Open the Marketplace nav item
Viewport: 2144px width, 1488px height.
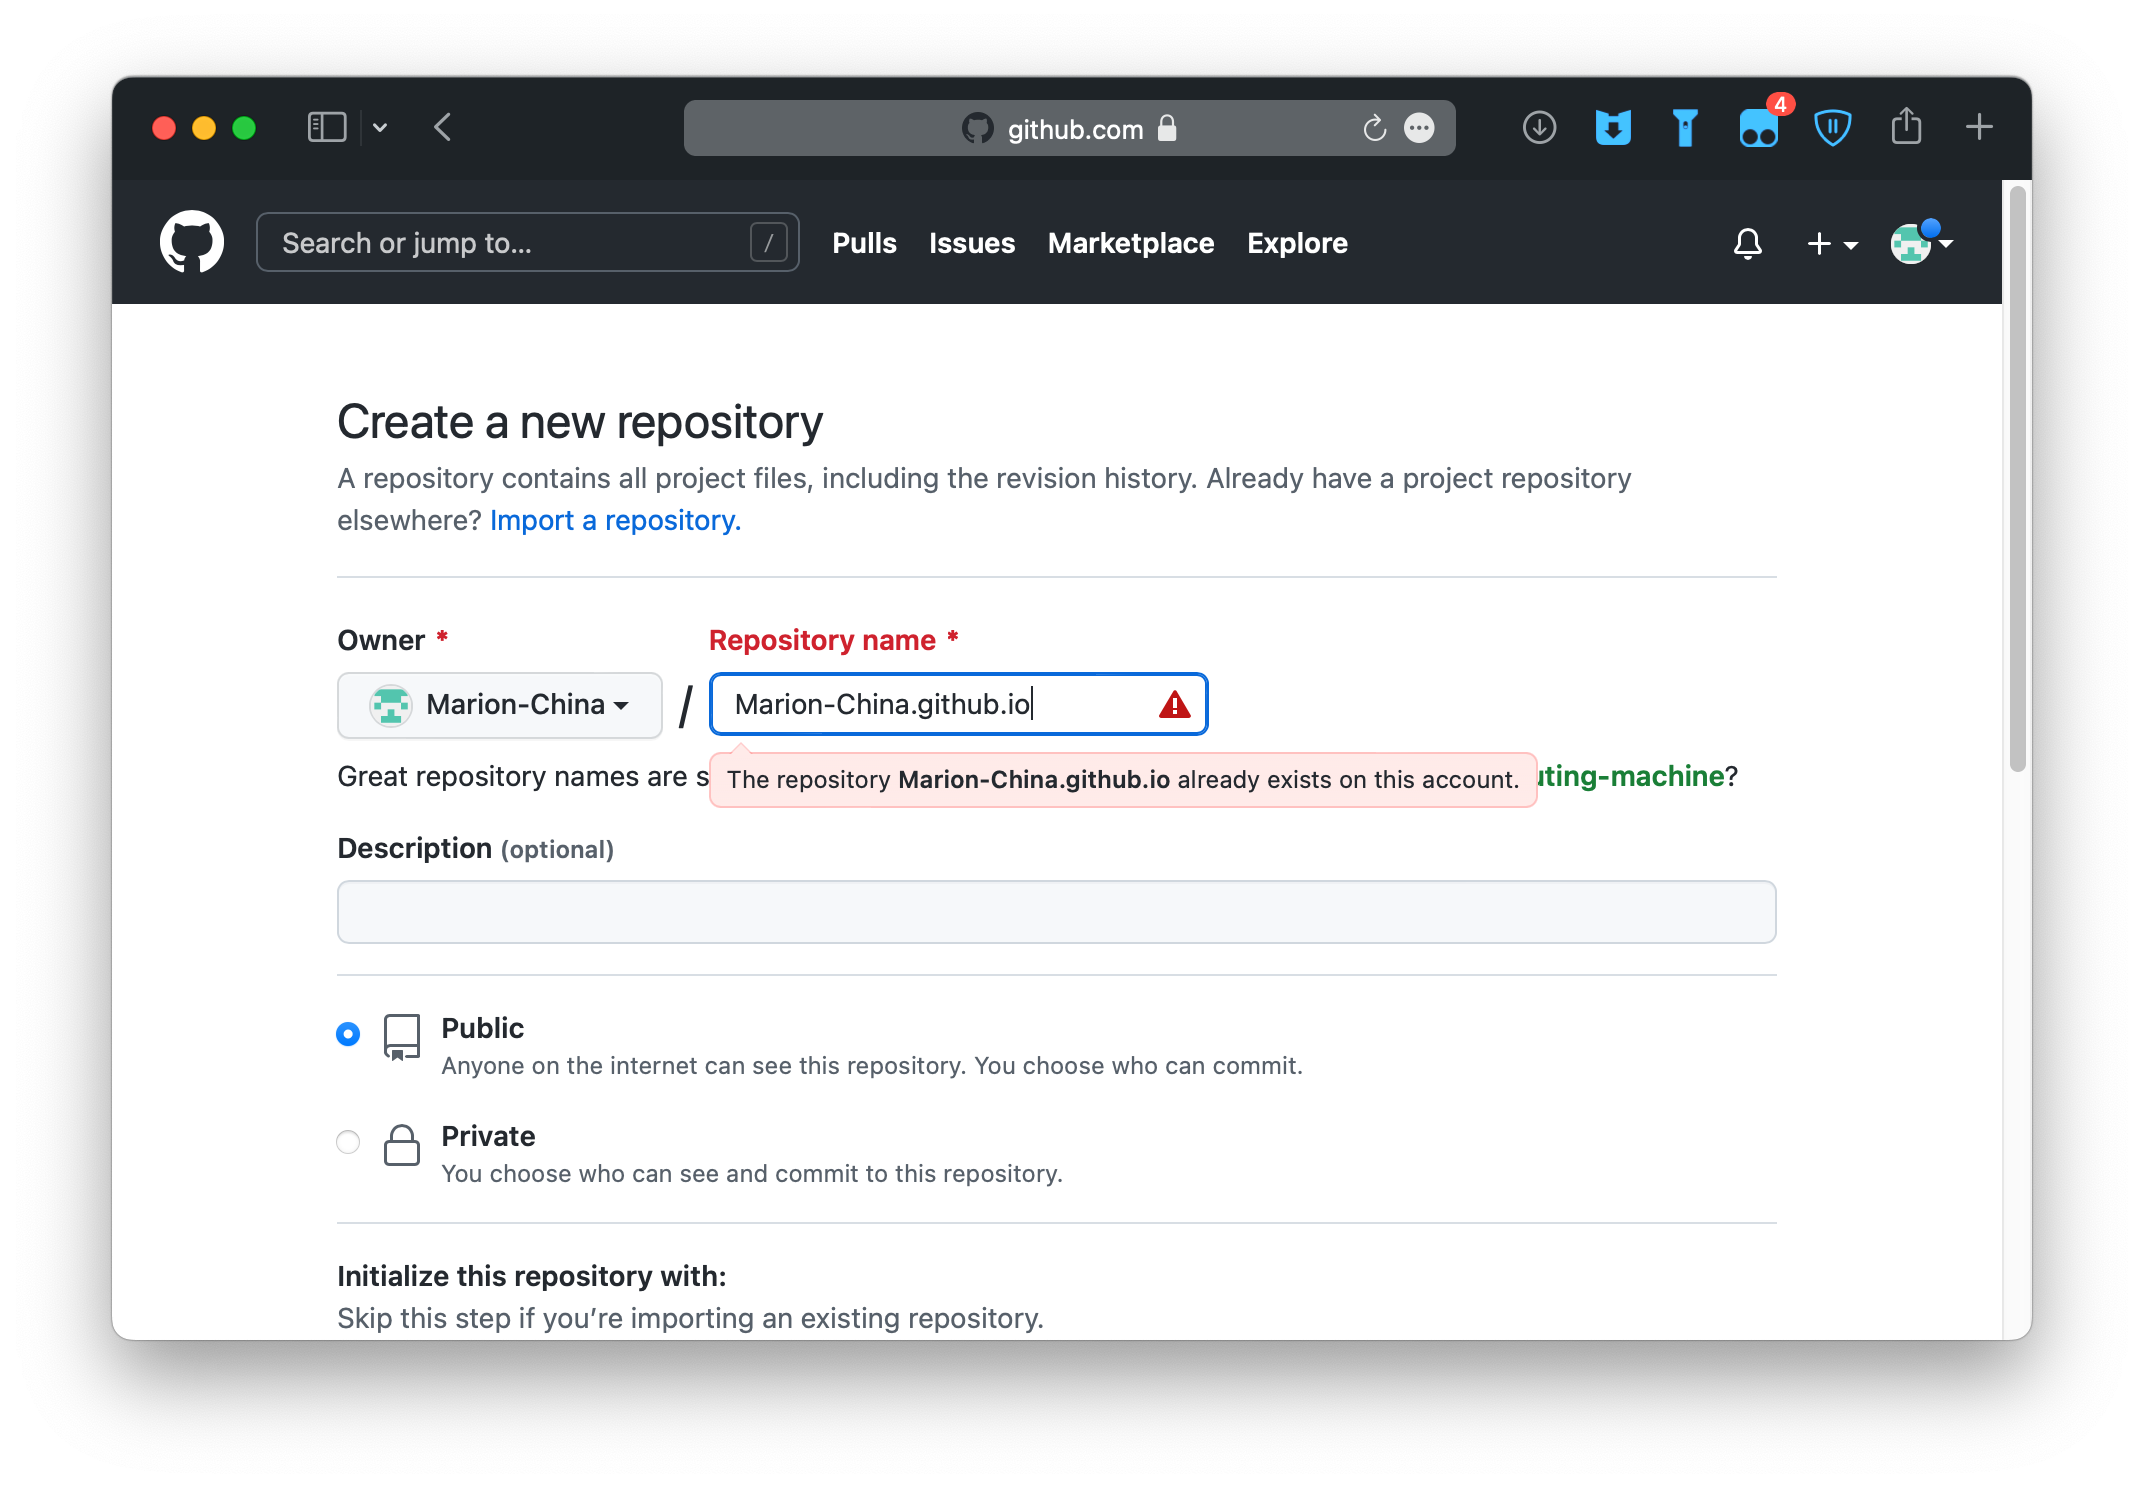point(1130,243)
